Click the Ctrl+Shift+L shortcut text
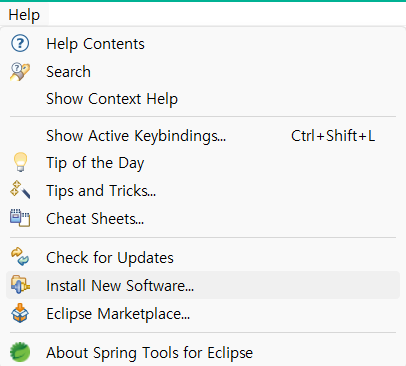The image size is (406, 366). click(x=333, y=136)
